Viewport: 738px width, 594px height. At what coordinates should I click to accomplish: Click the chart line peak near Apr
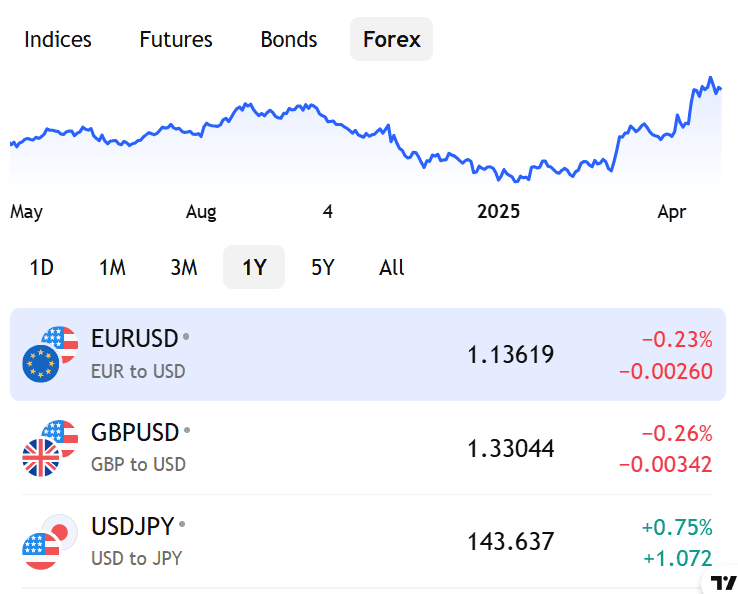pyautogui.click(x=710, y=78)
